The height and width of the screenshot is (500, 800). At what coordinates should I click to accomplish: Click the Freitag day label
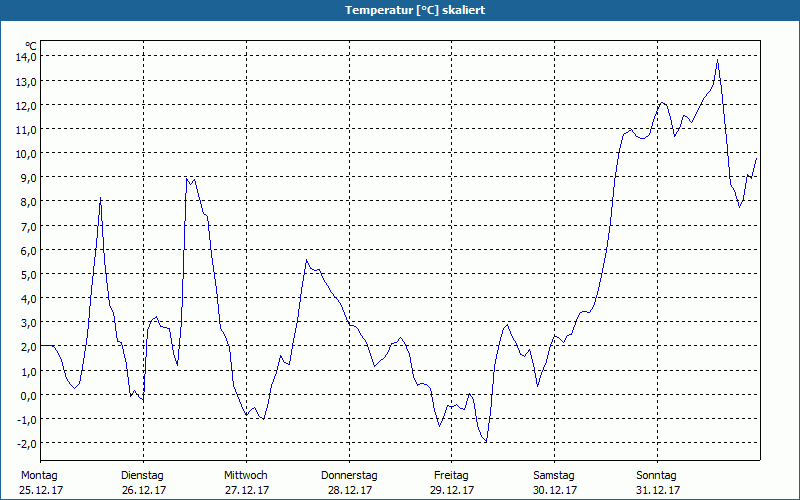(451, 476)
